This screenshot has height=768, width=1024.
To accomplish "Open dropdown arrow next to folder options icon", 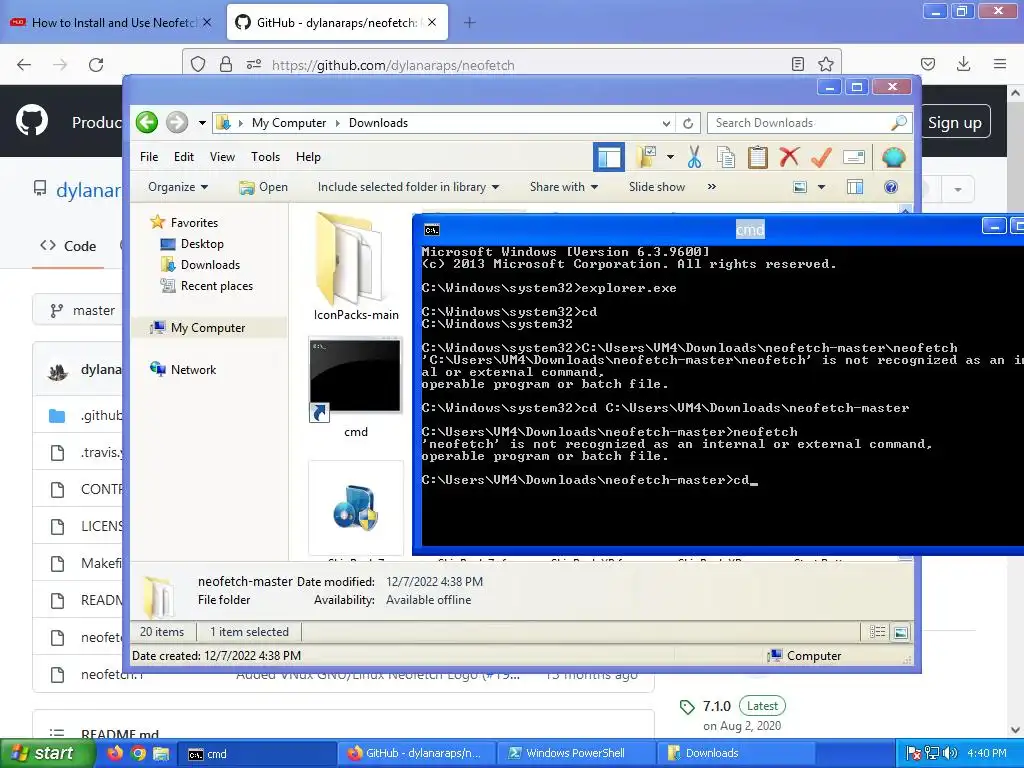I will tap(670, 157).
